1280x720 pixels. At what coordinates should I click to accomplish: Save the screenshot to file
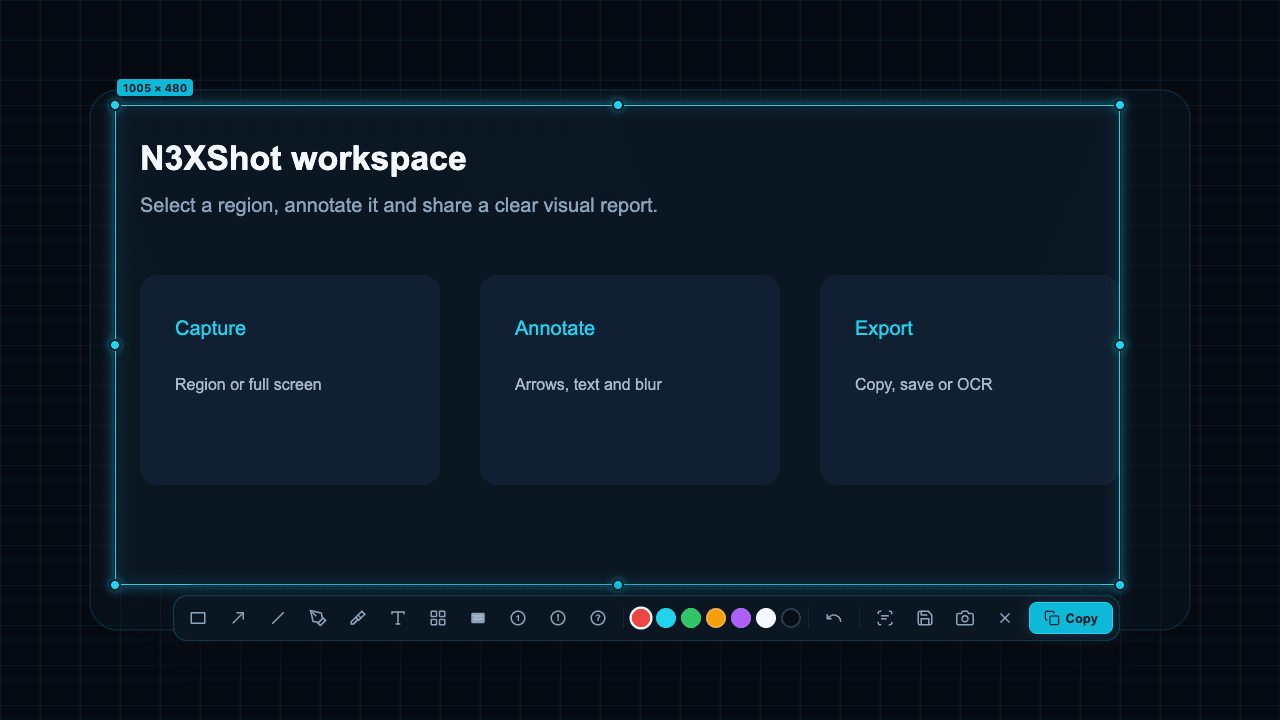pyautogui.click(x=925, y=618)
